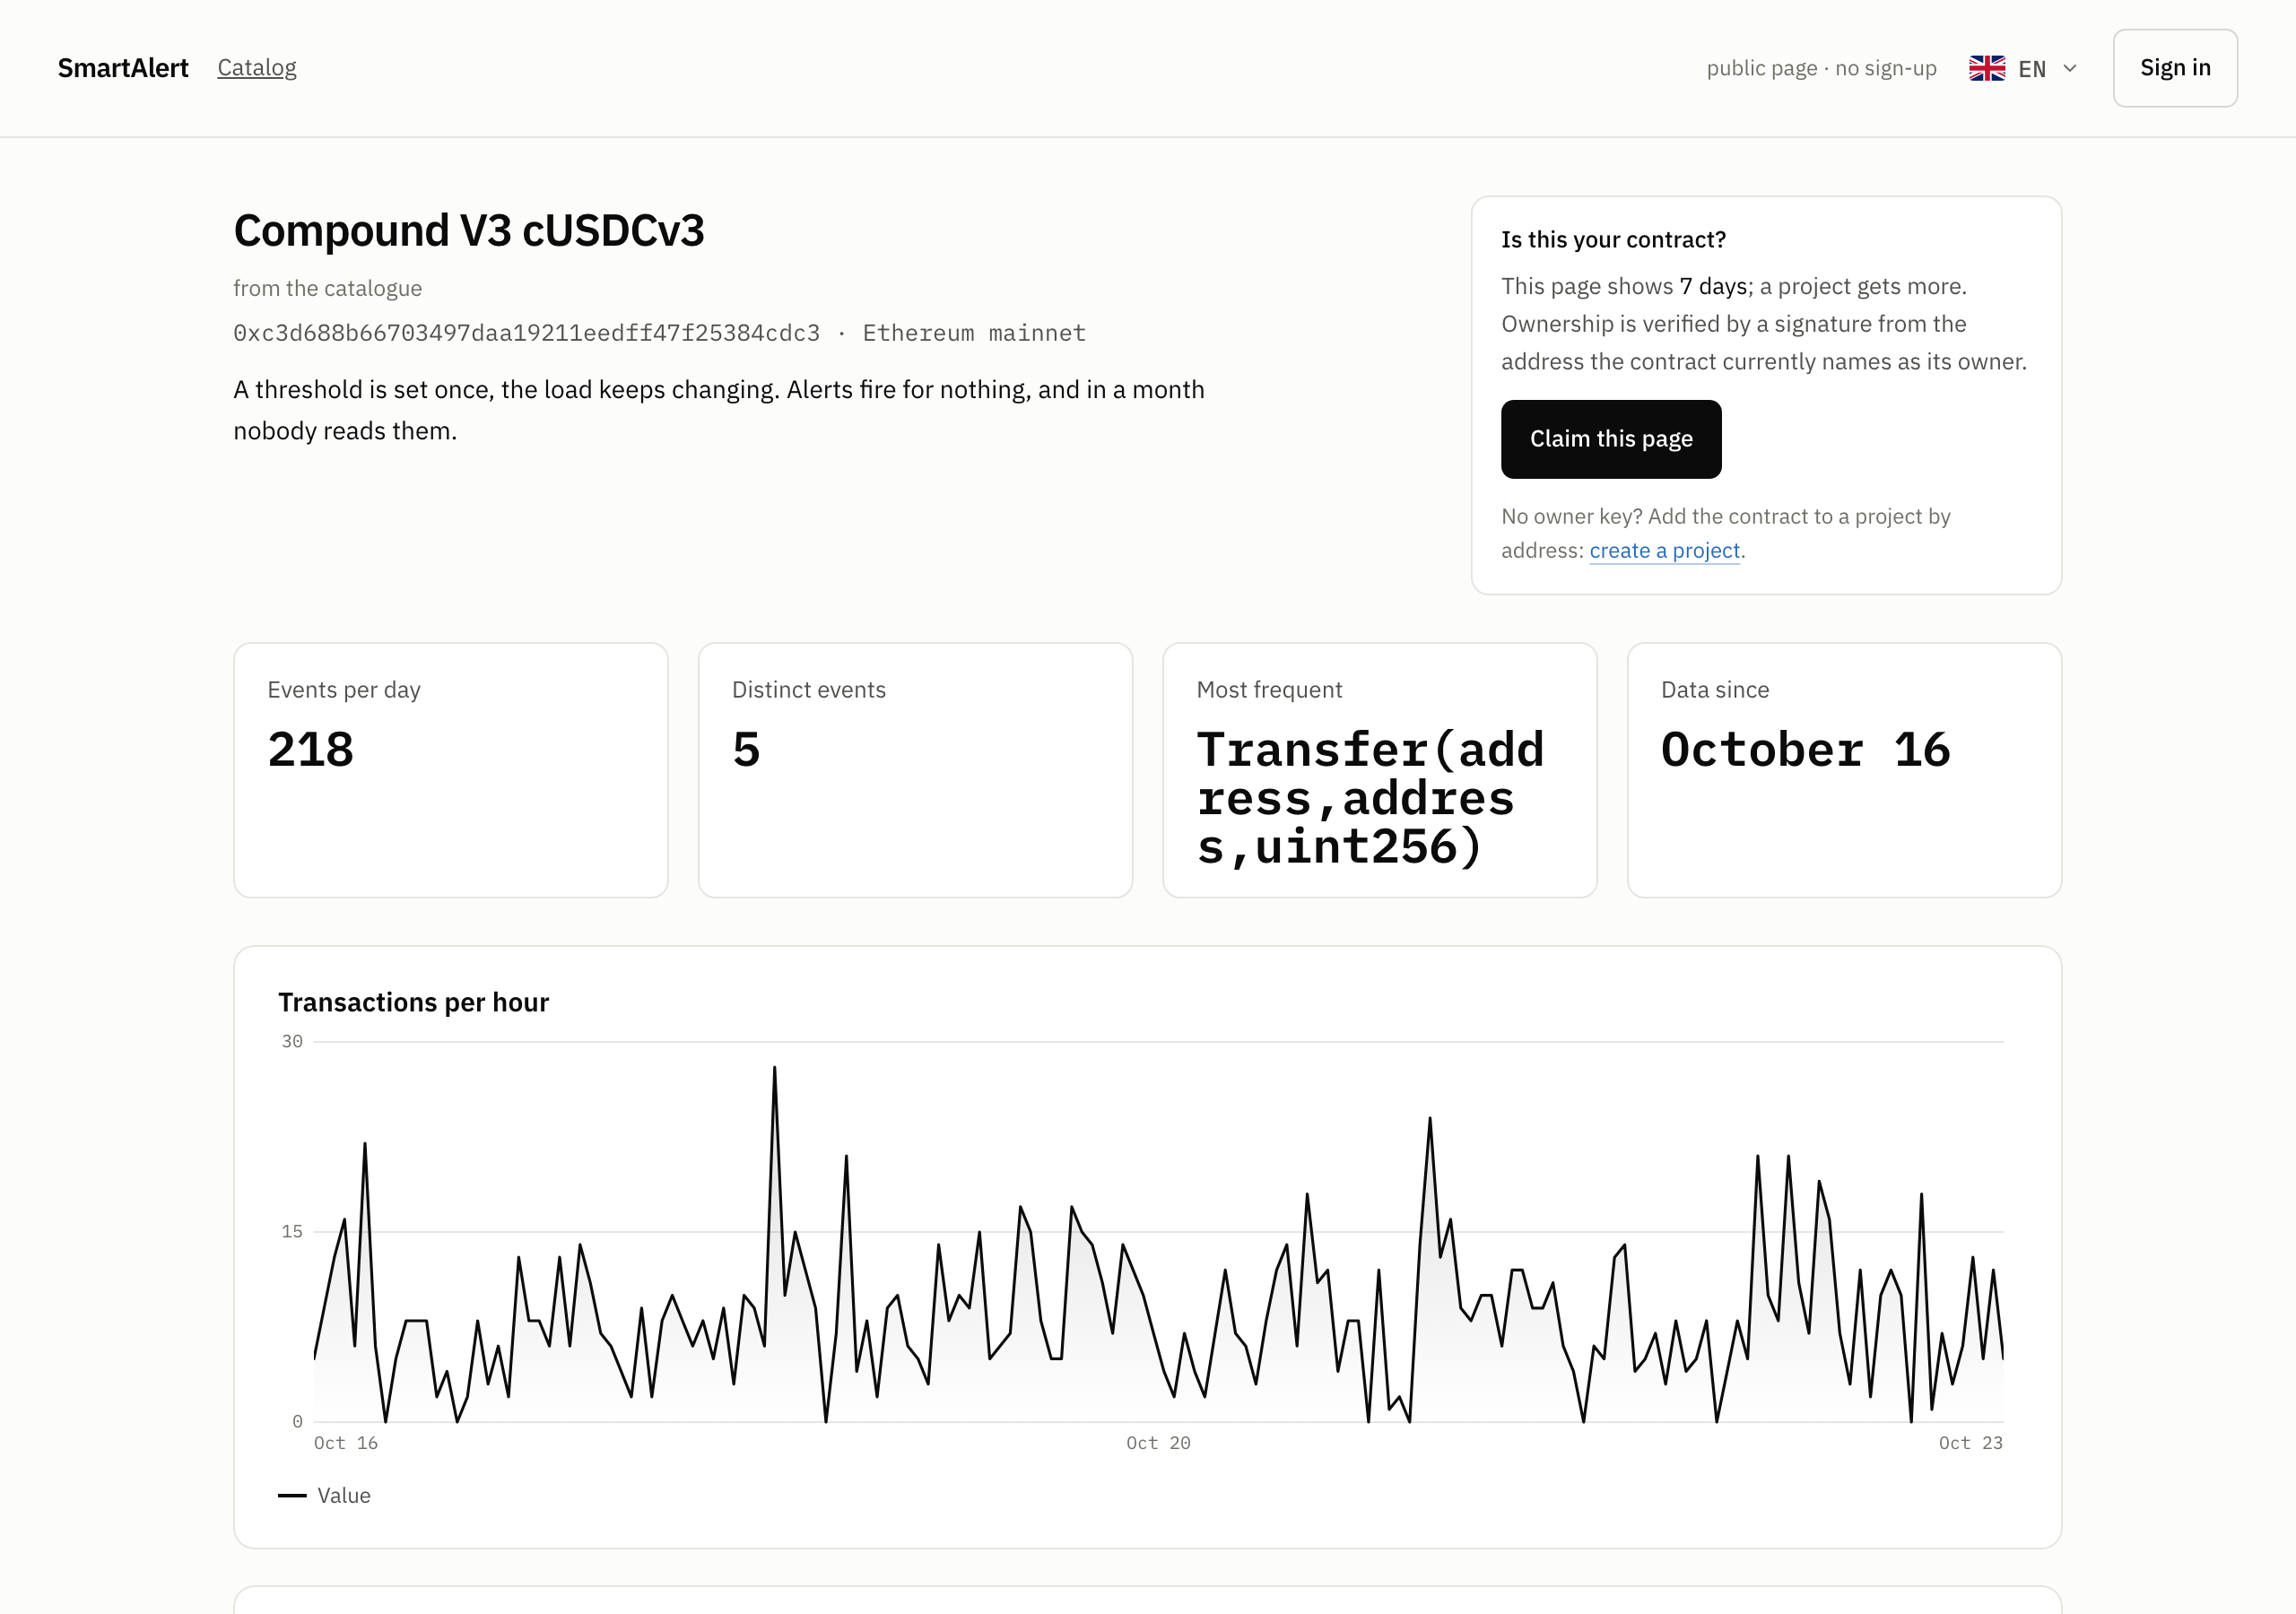Go to the SmartAlert home logo

coord(123,68)
